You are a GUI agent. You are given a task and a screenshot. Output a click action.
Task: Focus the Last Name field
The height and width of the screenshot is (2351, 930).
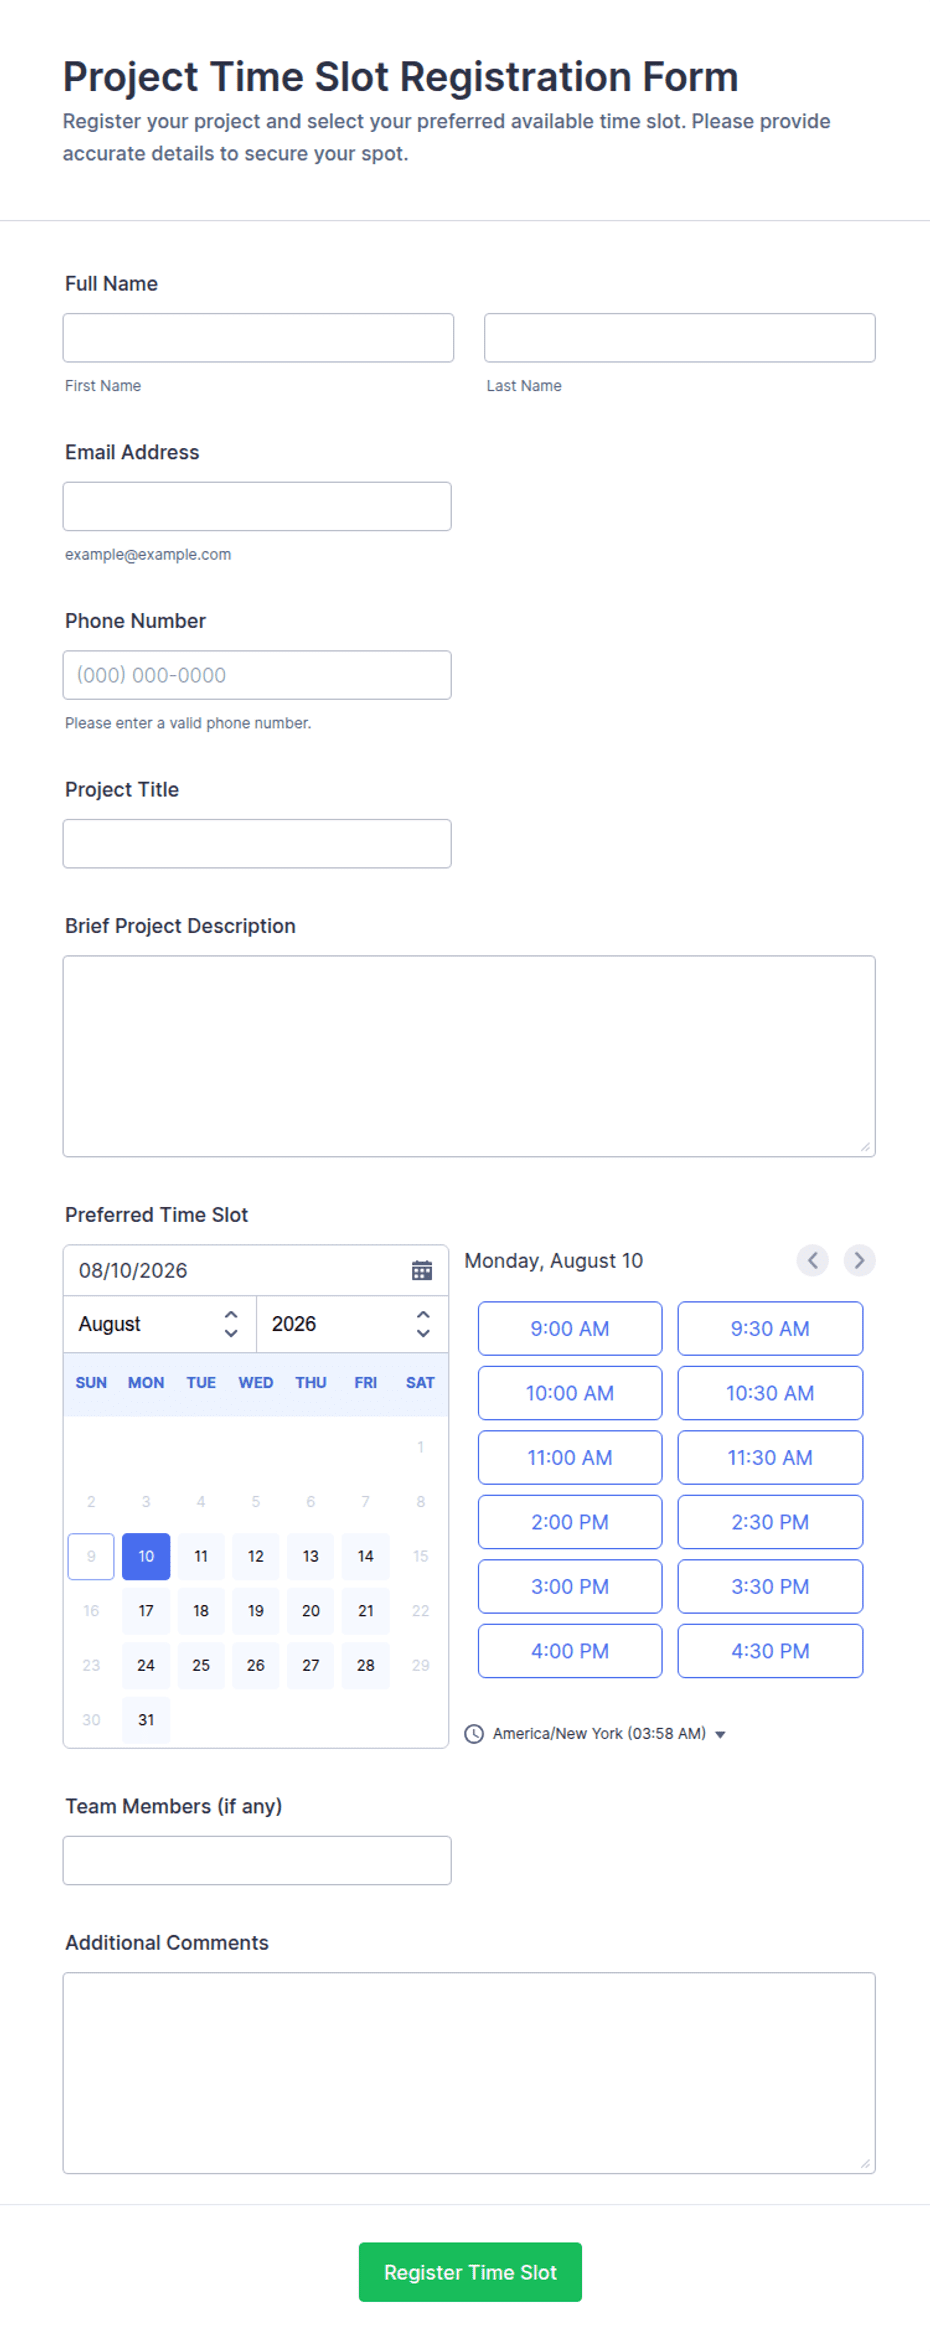[680, 338]
